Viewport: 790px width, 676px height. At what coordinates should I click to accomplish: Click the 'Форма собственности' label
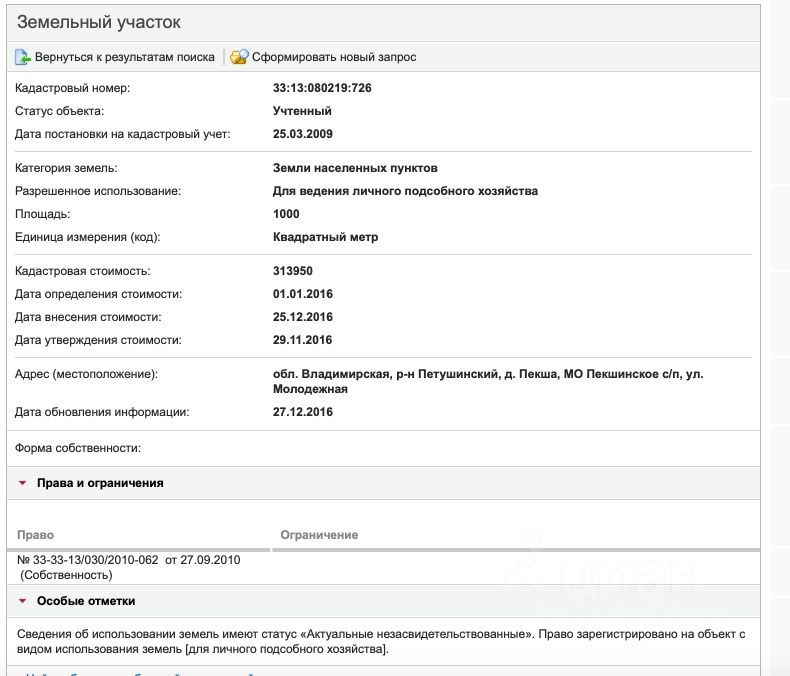coord(78,448)
